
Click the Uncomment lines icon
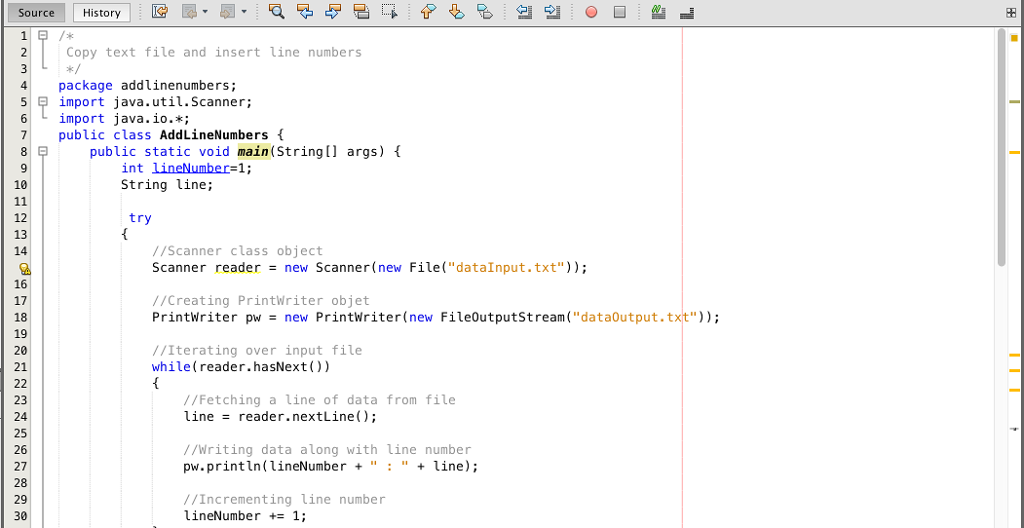coord(686,12)
